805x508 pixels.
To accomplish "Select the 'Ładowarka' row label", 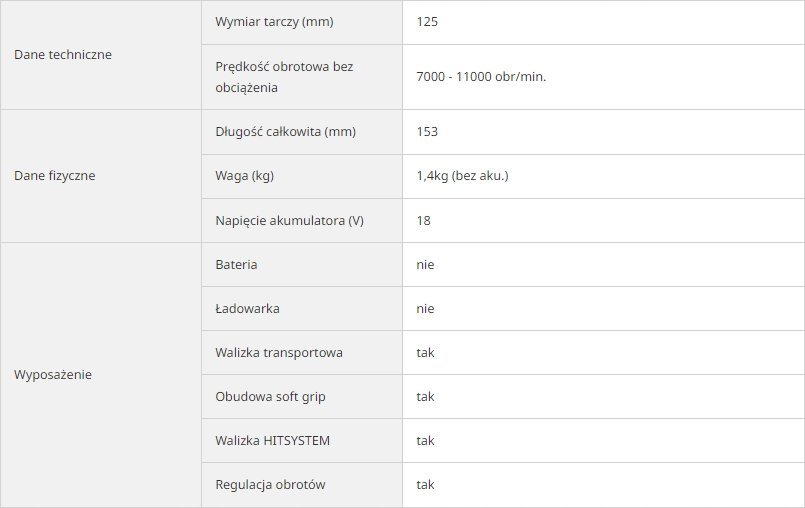I will [x=247, y=309].
